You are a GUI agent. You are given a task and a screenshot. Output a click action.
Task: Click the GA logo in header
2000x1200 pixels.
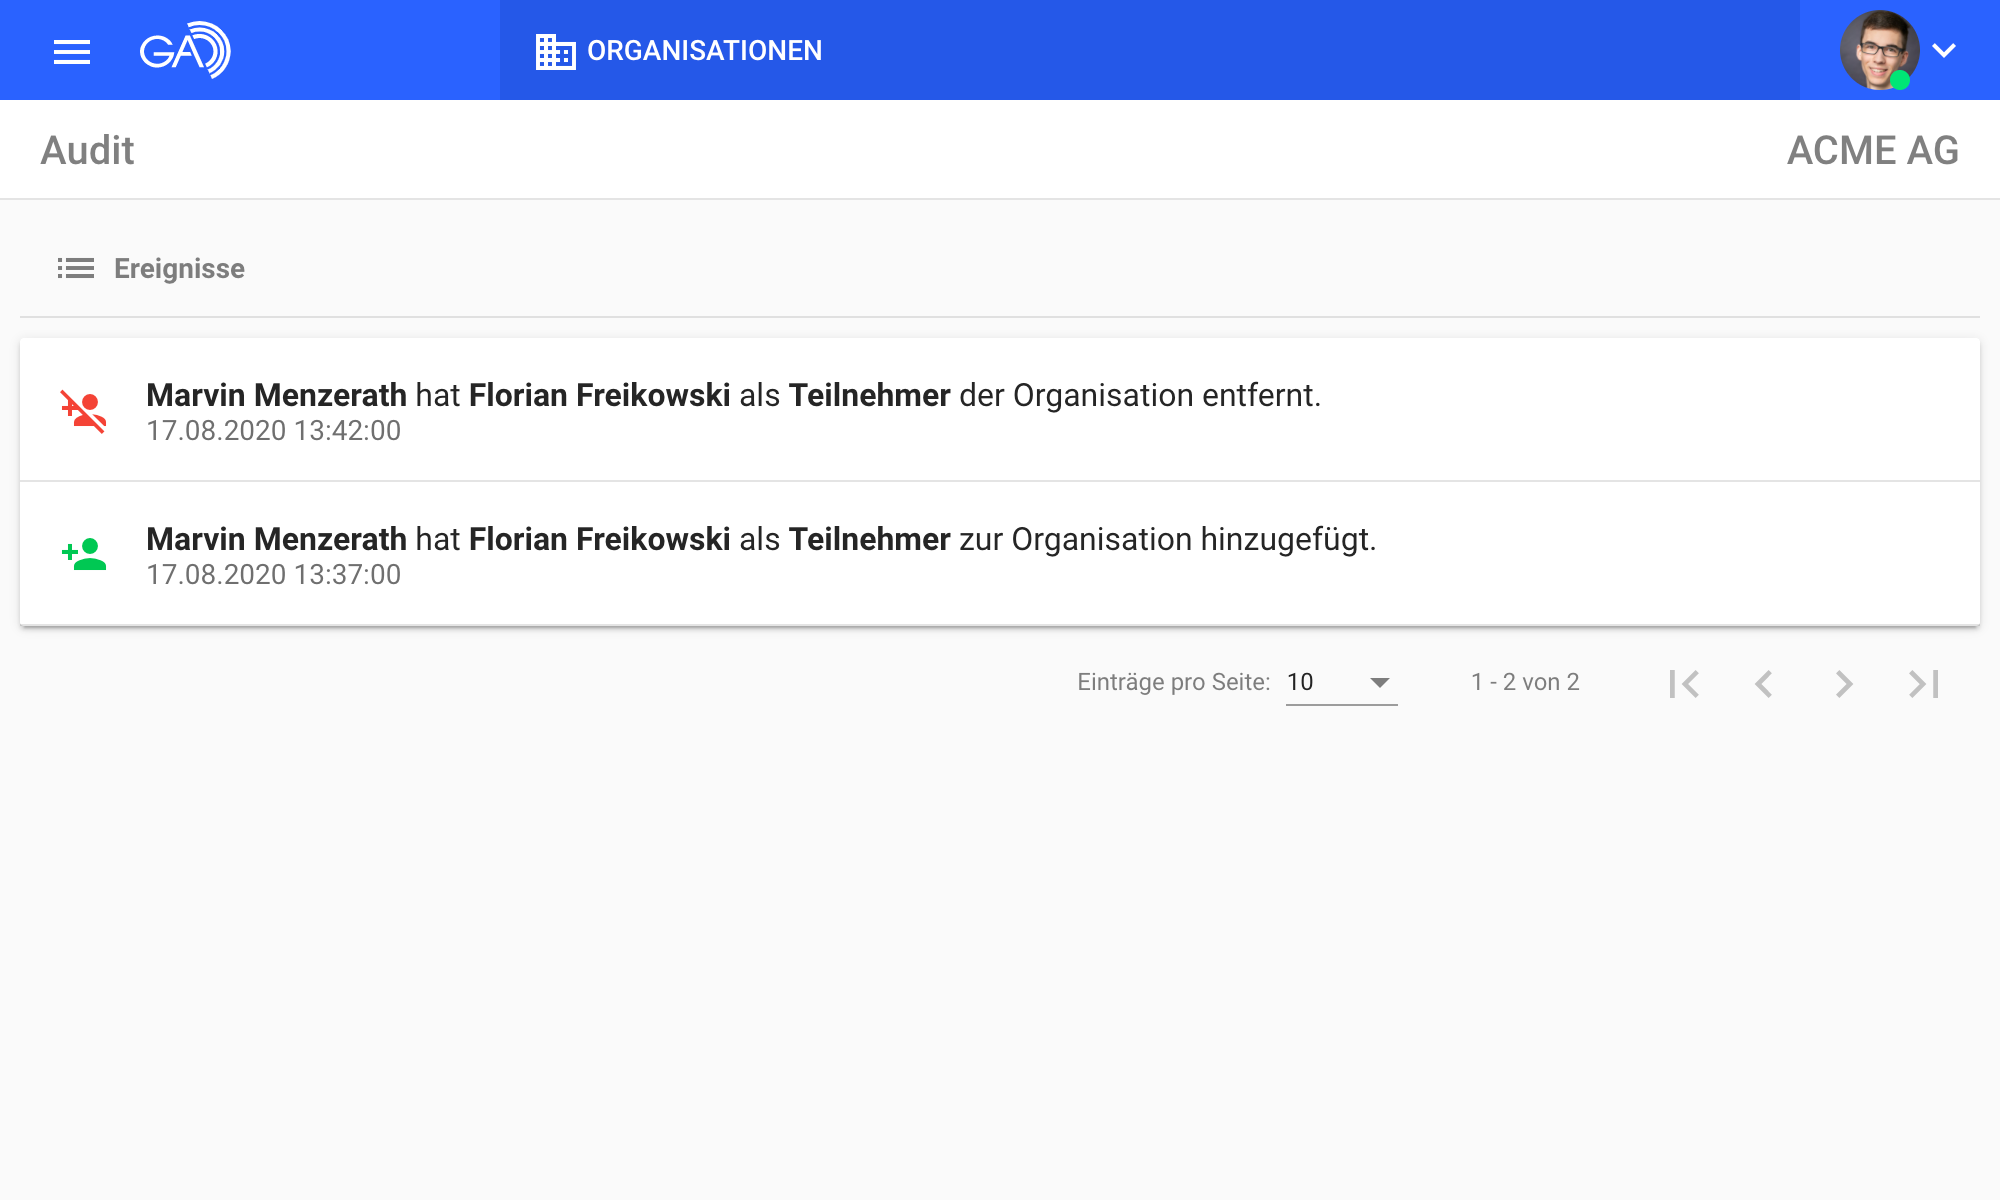click(x=185, y=50)
